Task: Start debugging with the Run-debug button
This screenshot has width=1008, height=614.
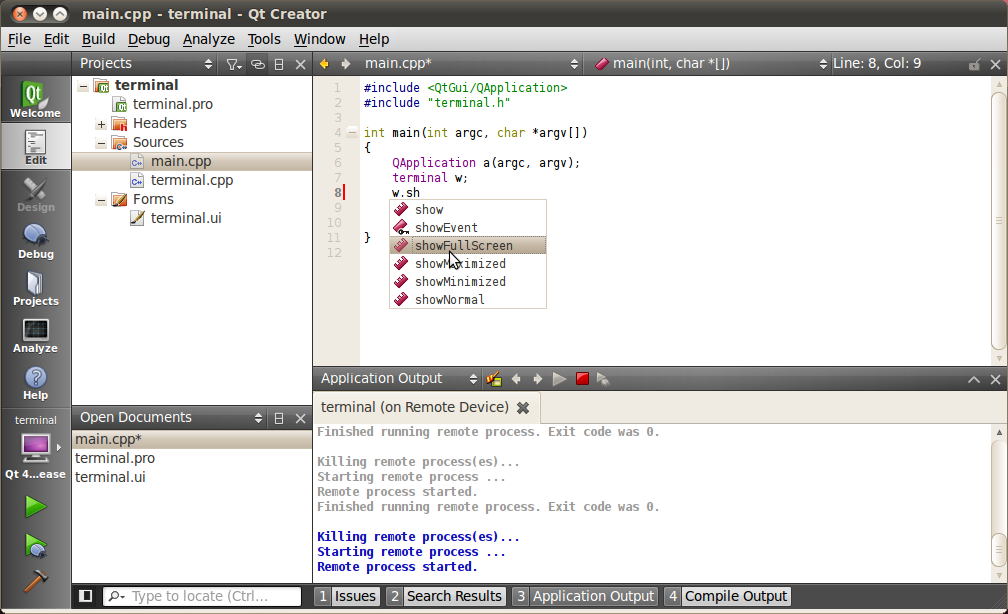Action: pos(35,546)
